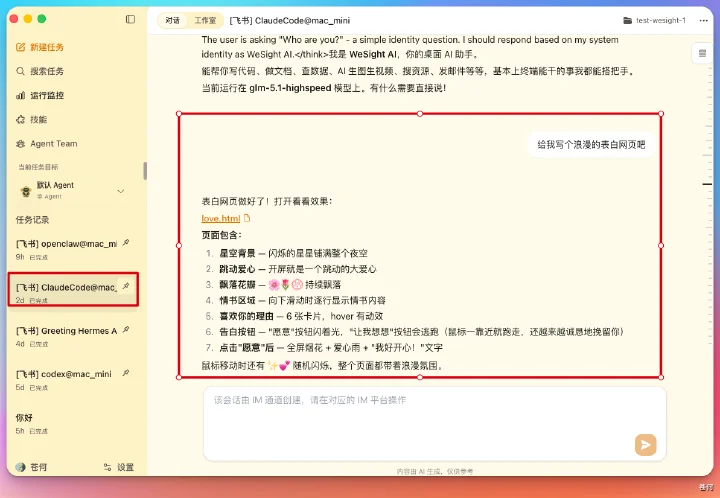
Task: Switch to the 工作室 tab
Action: pos(205,21)
